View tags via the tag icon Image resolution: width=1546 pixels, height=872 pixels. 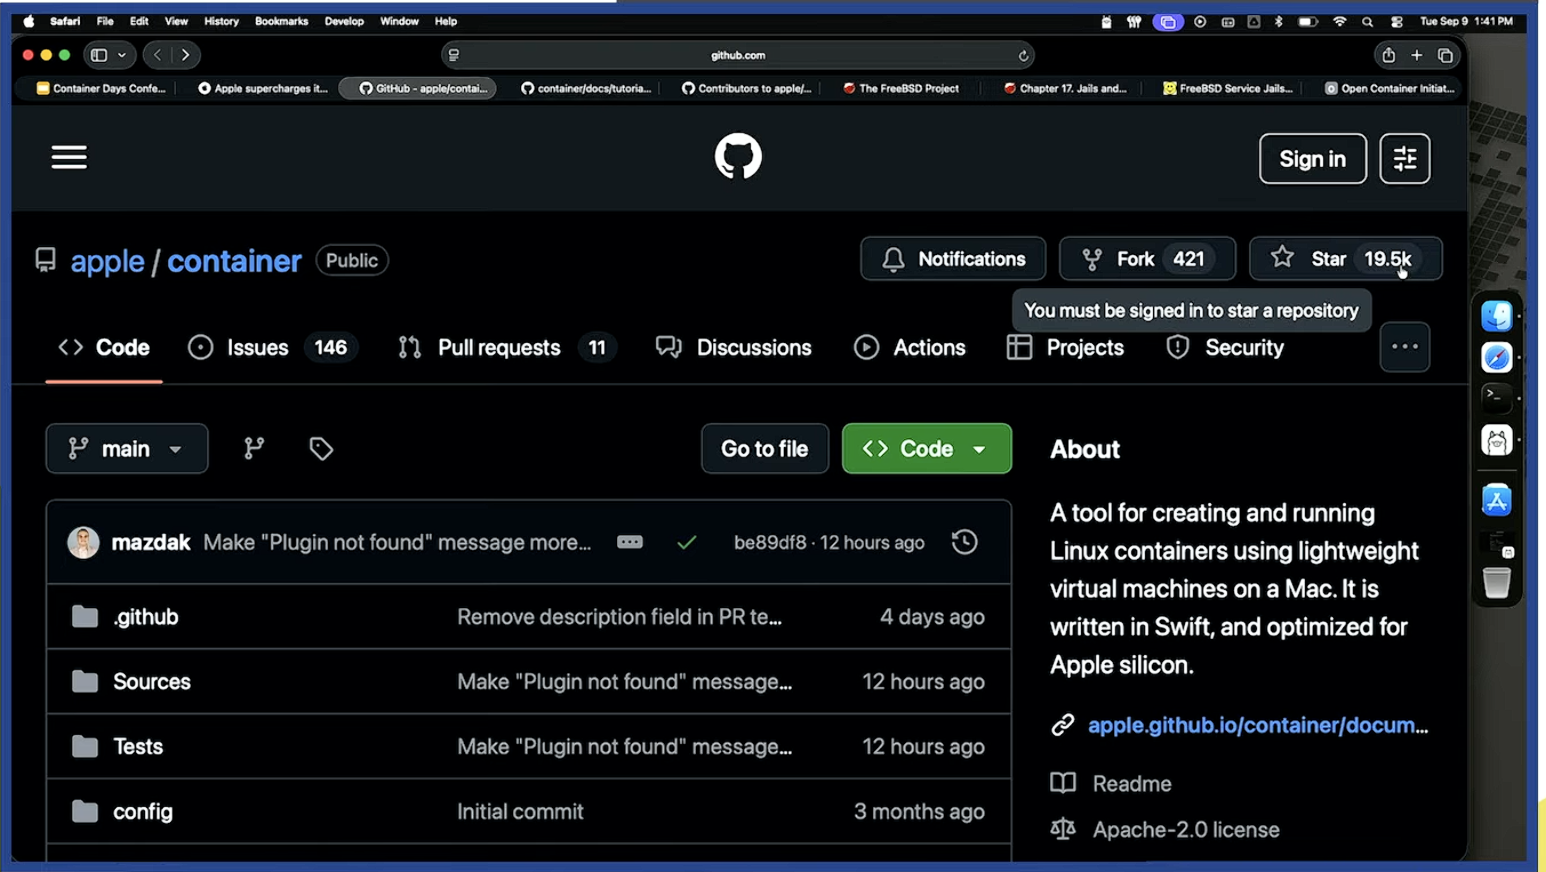(321, 448)
